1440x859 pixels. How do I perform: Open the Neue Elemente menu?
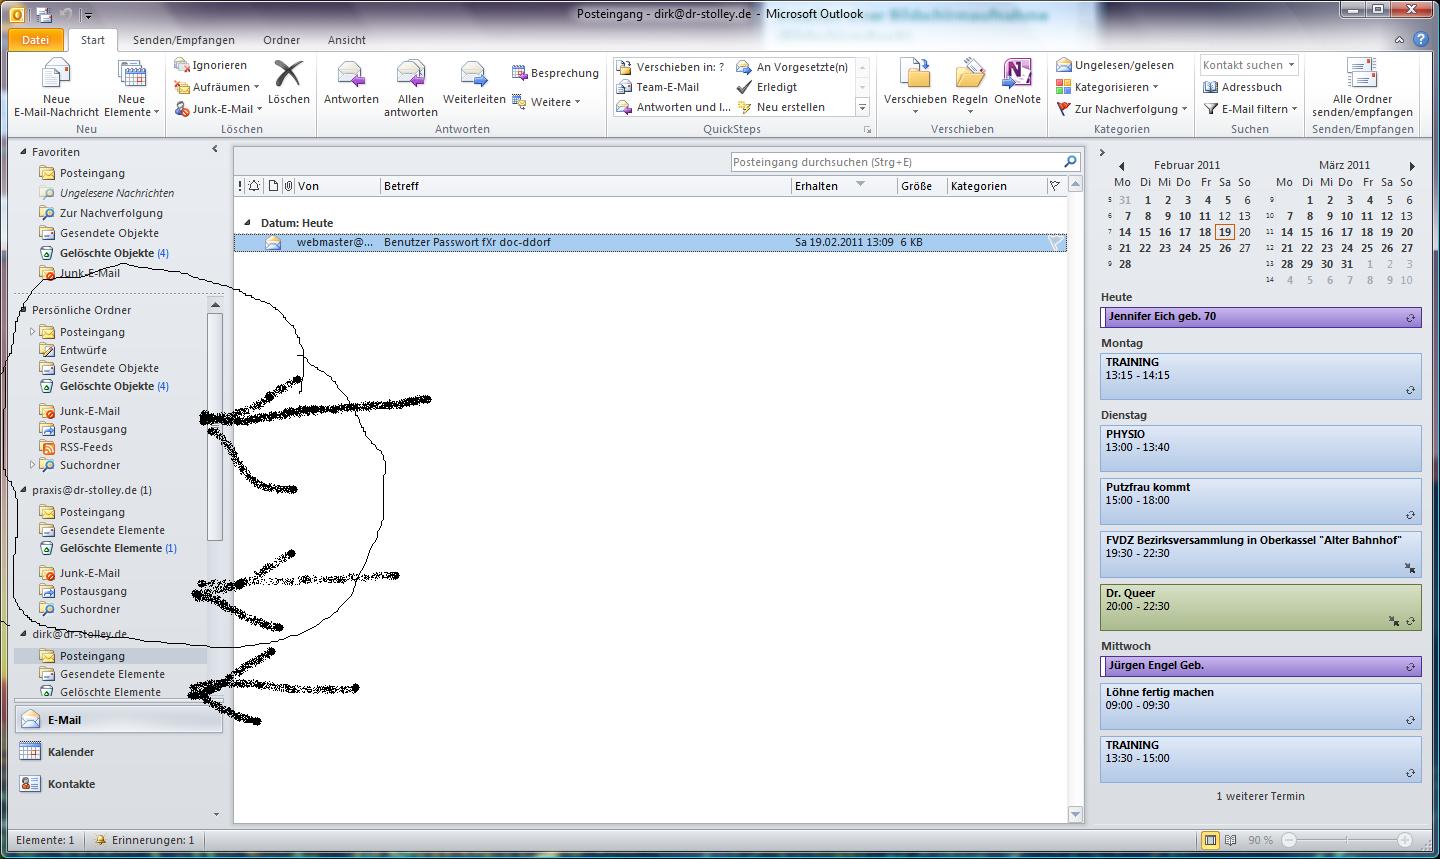click(x=131, y=88)
